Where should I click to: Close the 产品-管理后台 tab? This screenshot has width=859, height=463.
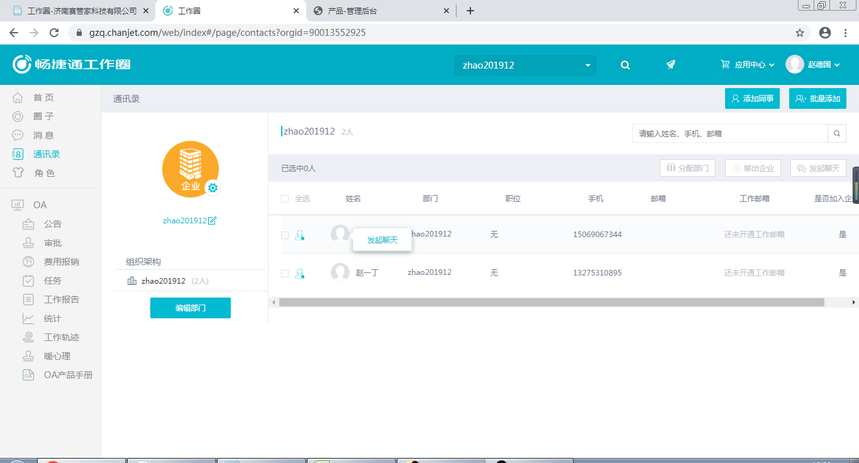click(x=446, y=11)
